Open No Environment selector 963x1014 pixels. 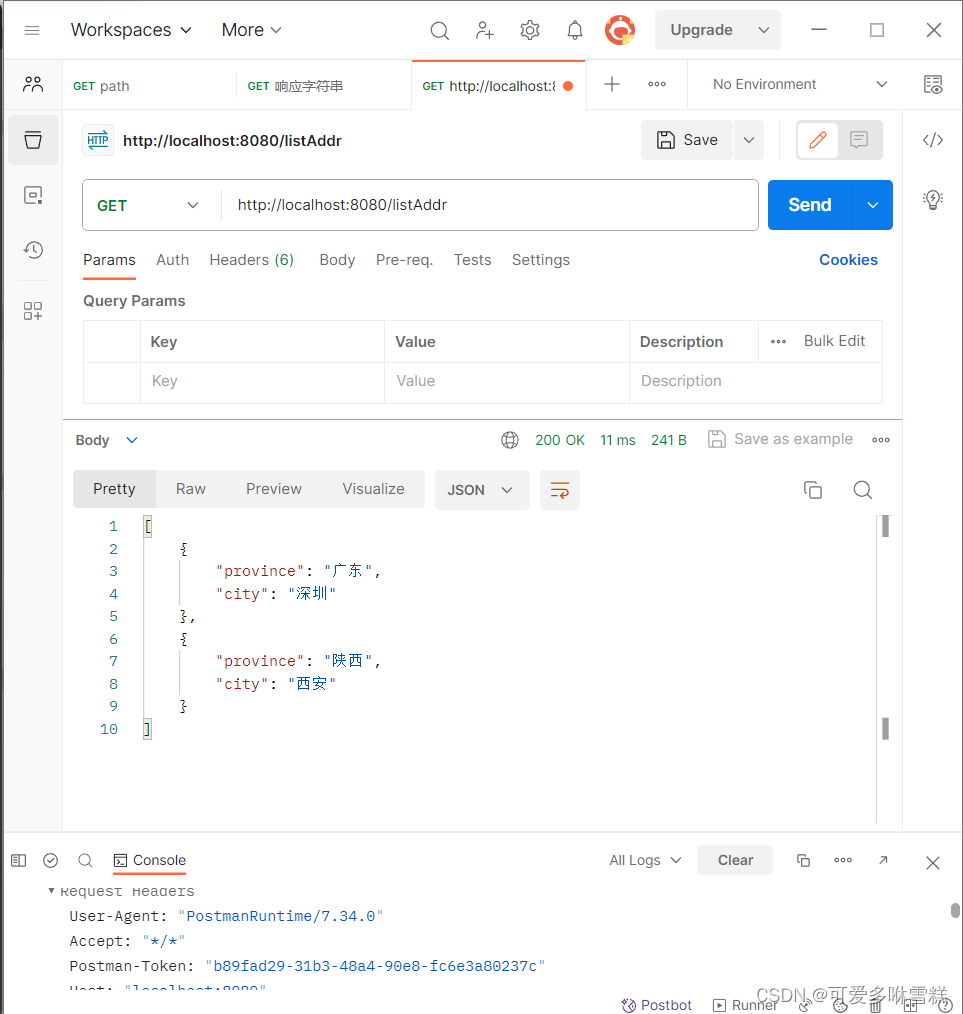point(800,85)
